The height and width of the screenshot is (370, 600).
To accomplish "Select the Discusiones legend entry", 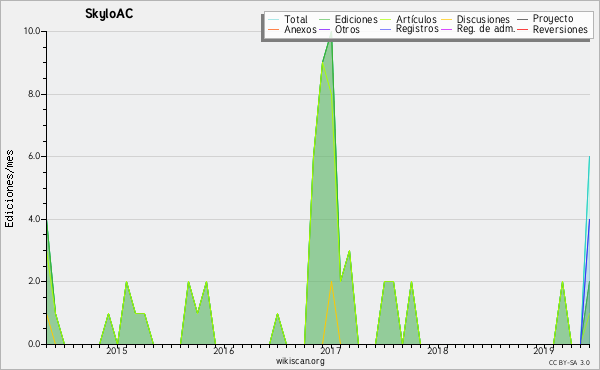I will coord(483,19).
